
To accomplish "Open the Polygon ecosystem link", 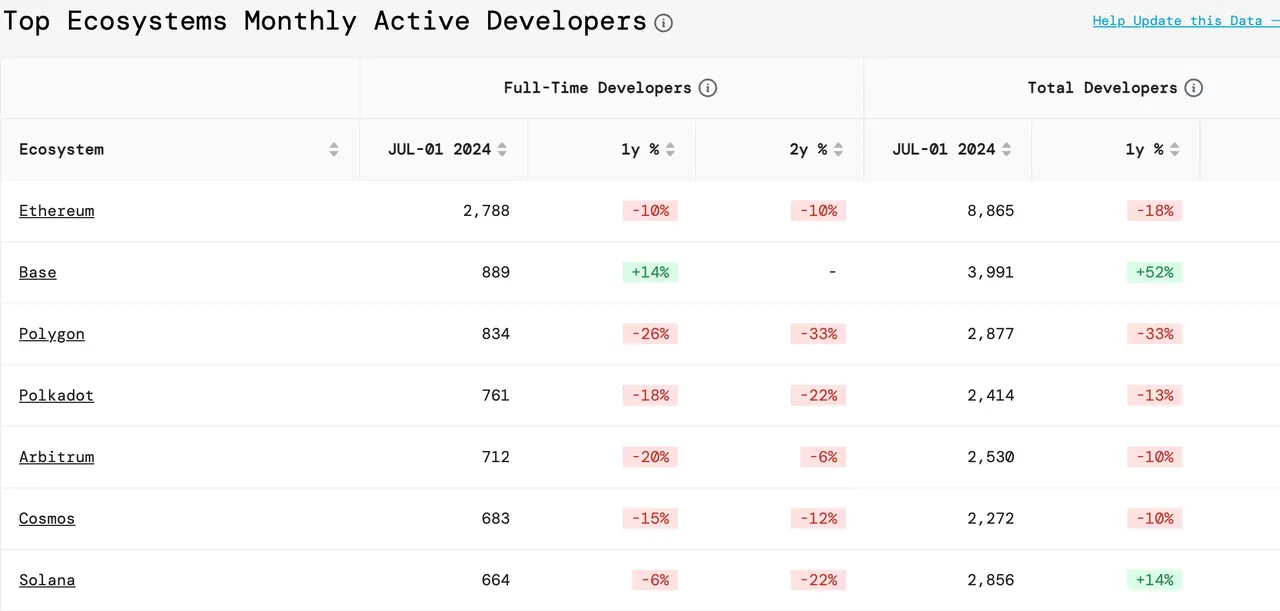I will tap(52, 334).
